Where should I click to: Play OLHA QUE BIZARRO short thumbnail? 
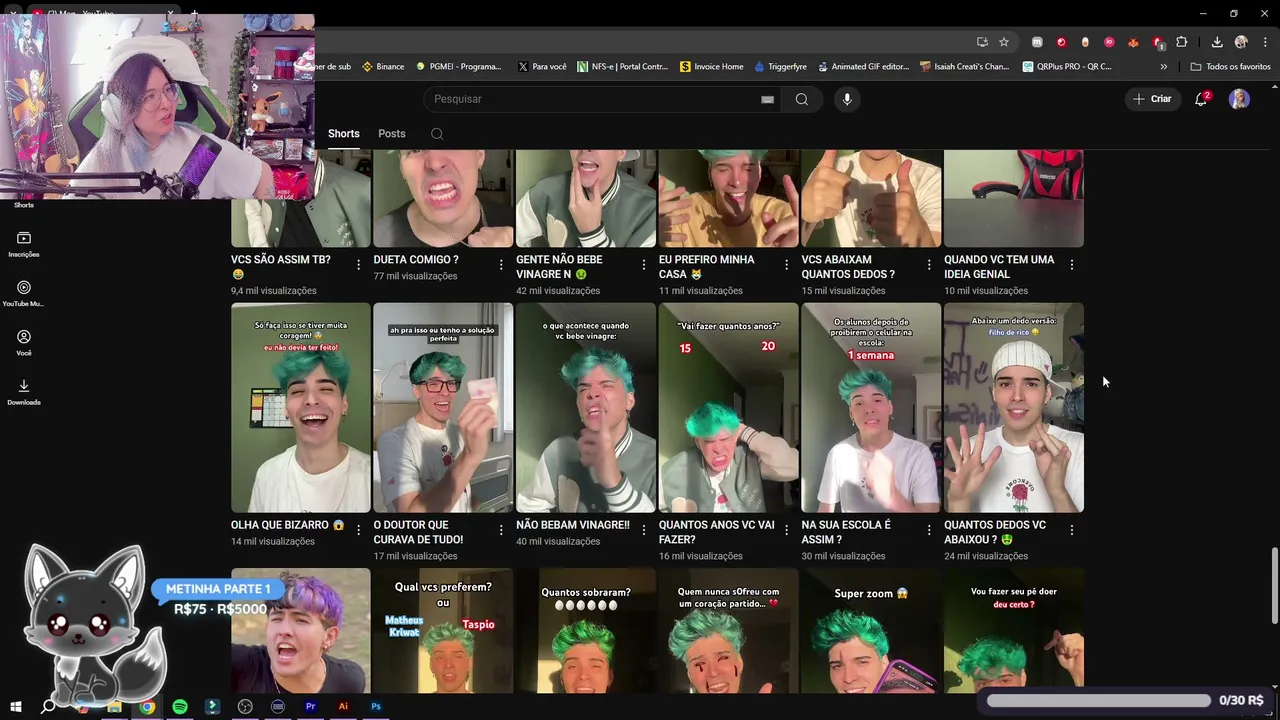[301, 408]
